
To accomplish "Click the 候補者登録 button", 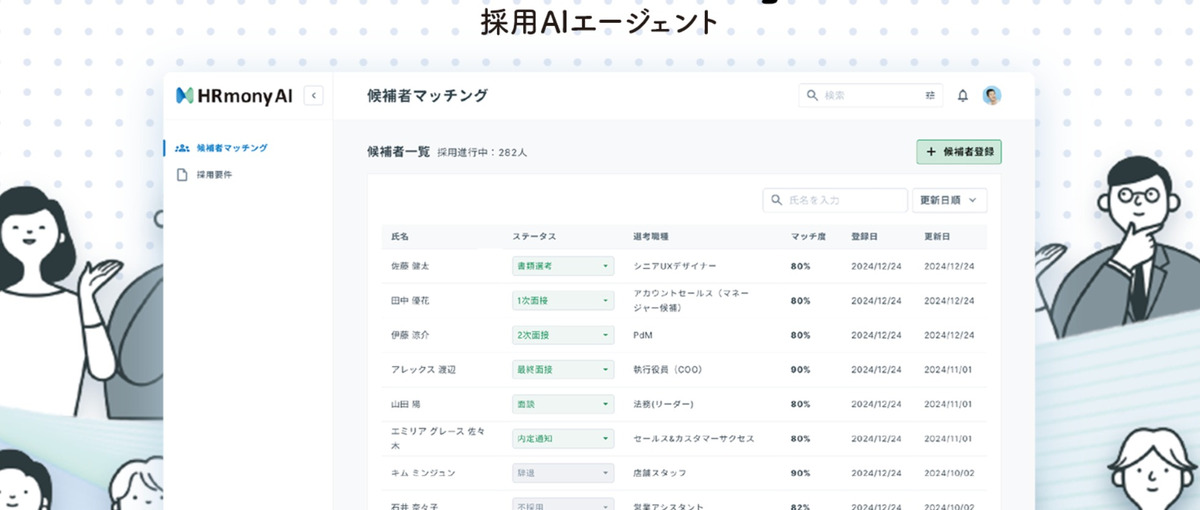I will pyautogui.click(x=959, y=152).
